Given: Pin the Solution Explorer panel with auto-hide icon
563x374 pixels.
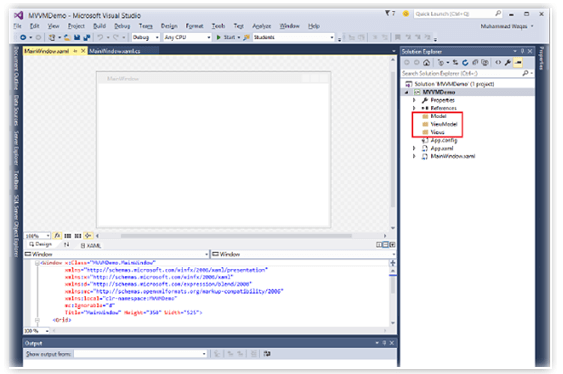Looking at the screenshot, I should coord(522,51).
